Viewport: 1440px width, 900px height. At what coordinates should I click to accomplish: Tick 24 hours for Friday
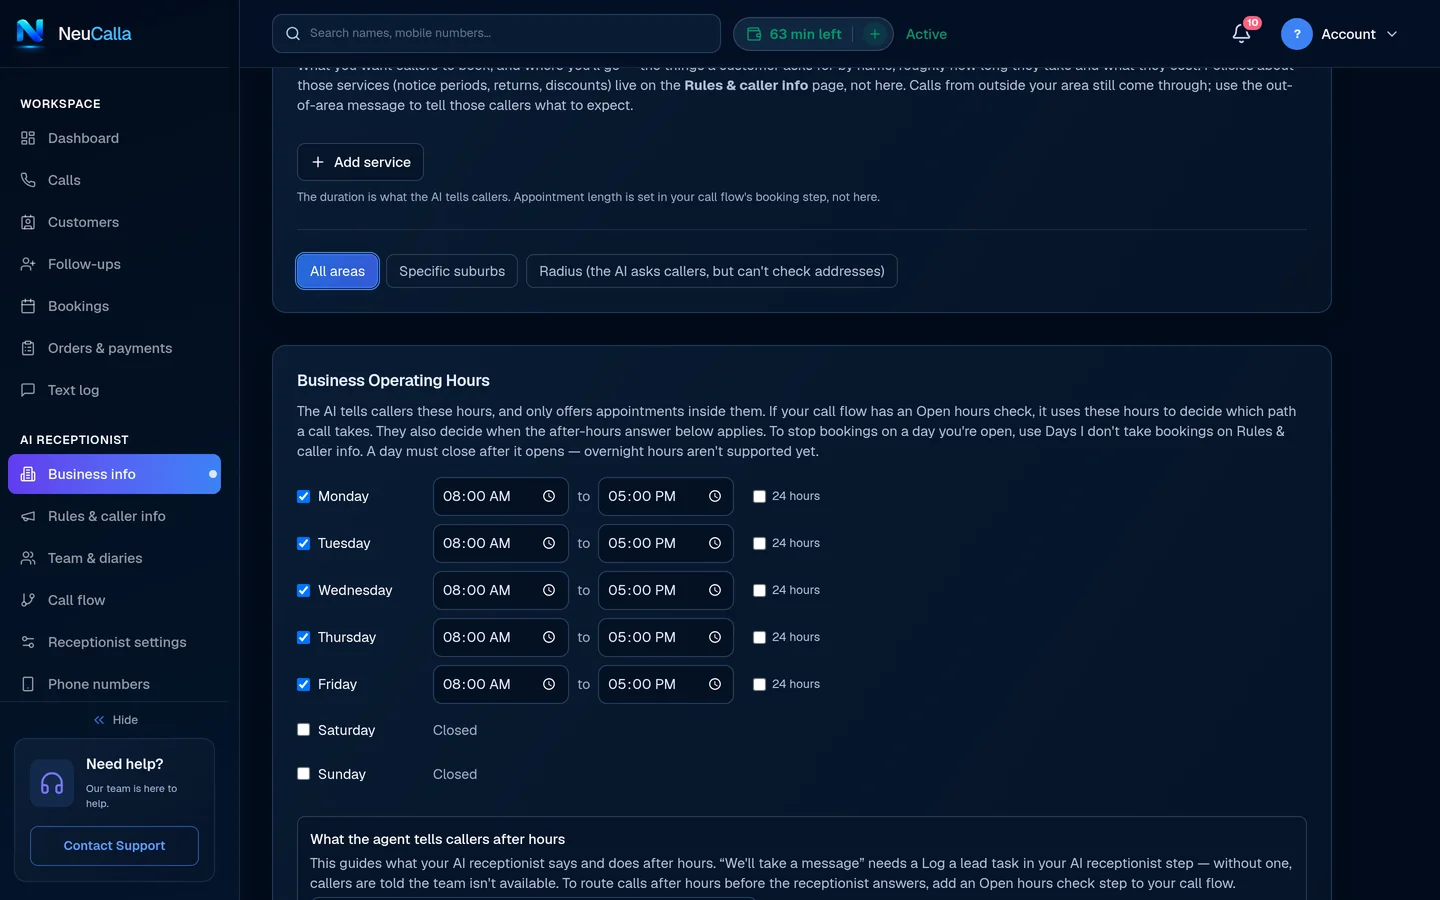[759, 684]
